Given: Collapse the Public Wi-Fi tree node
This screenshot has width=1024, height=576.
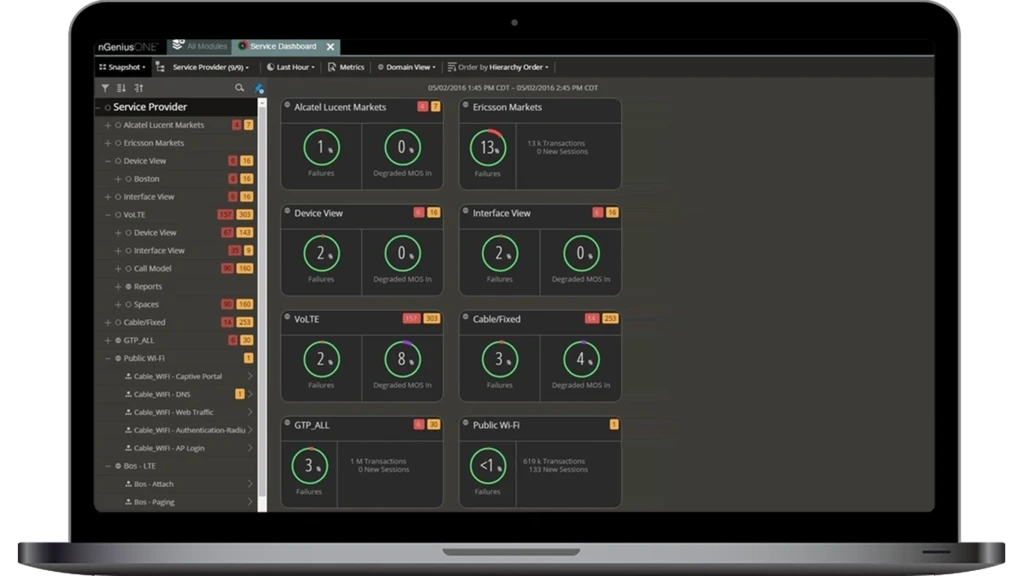Looking at the screenshot, I should [108, 358].
